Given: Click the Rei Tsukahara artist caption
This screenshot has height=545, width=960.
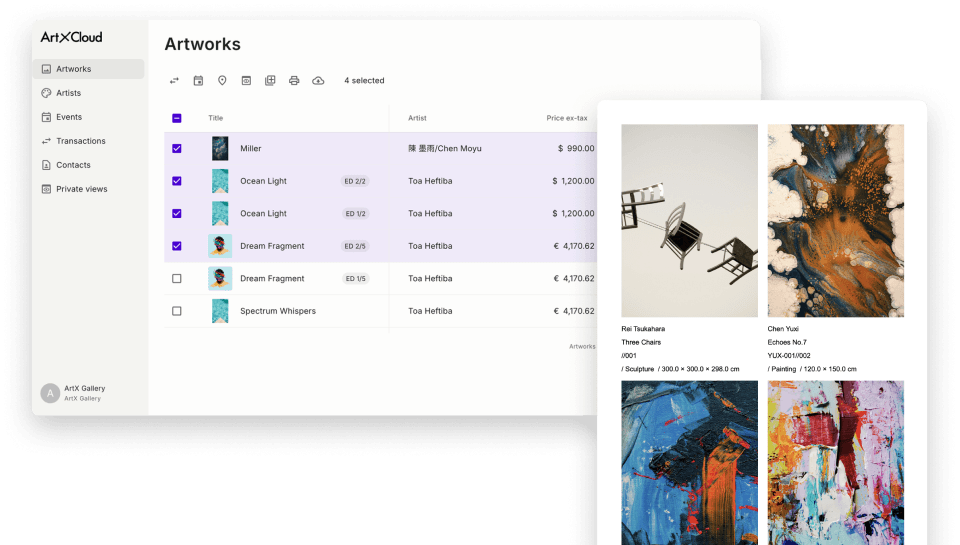Looking at the screenshot, I should (643, 329).
